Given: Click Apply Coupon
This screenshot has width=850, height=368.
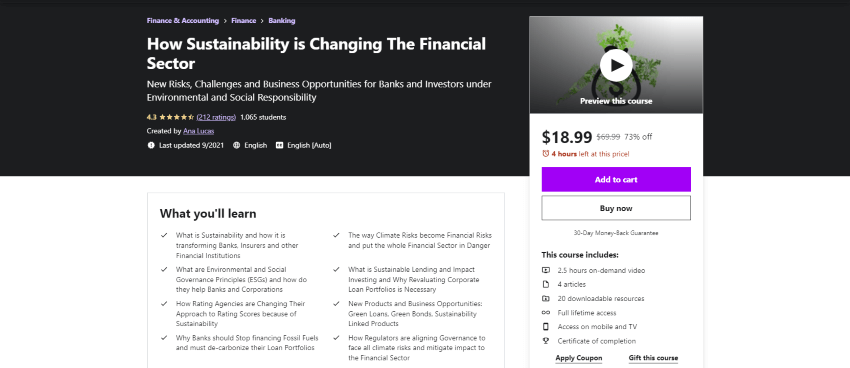Looking at the screenshot, I should (578, 358).
